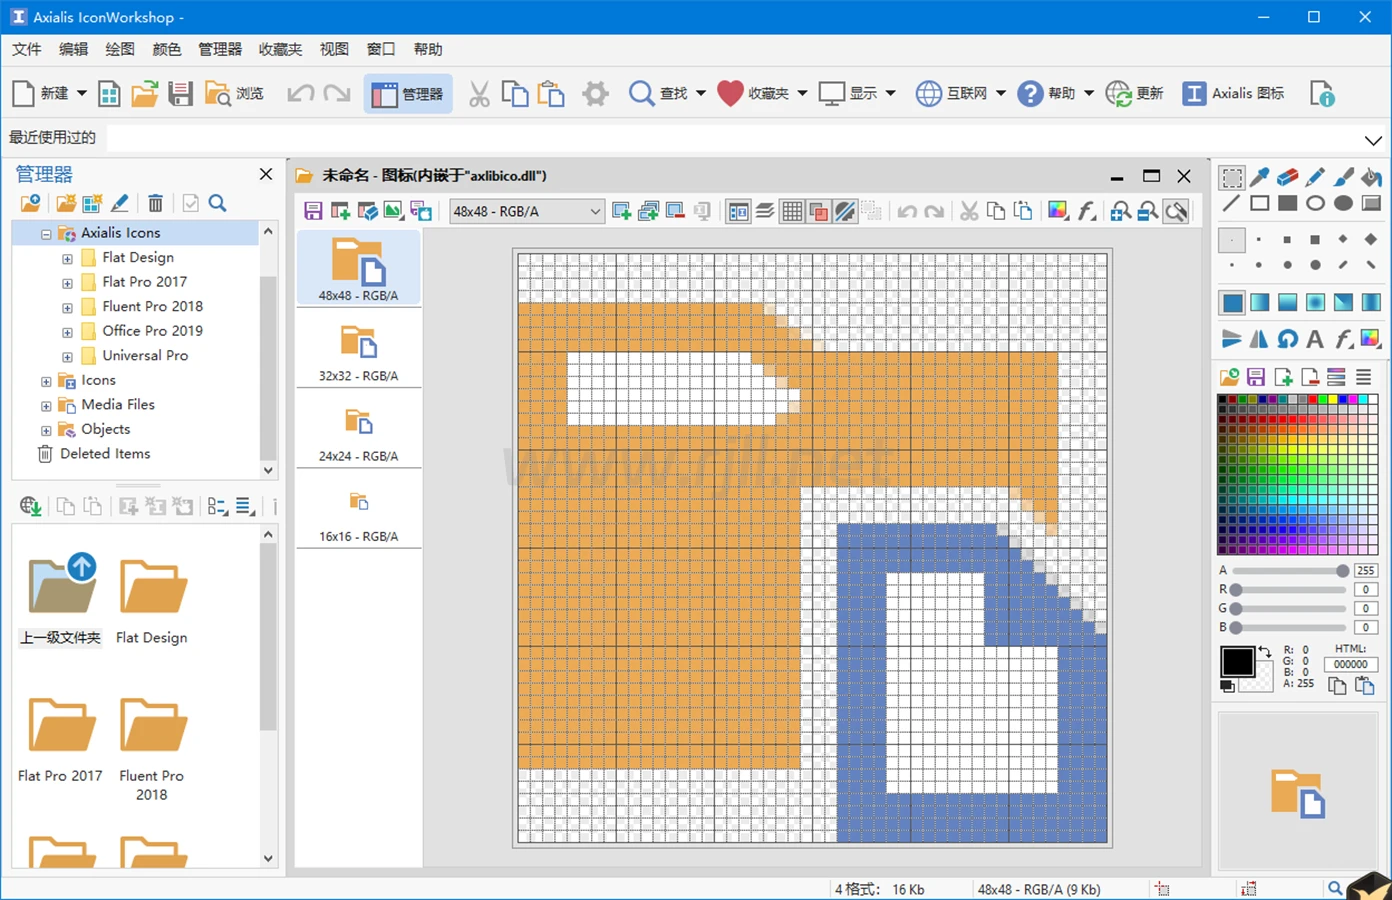Screen dimensions: 1392x900
Task: Click the zoom in icon in editor toolbar
Action: (x=1121, y=211)
